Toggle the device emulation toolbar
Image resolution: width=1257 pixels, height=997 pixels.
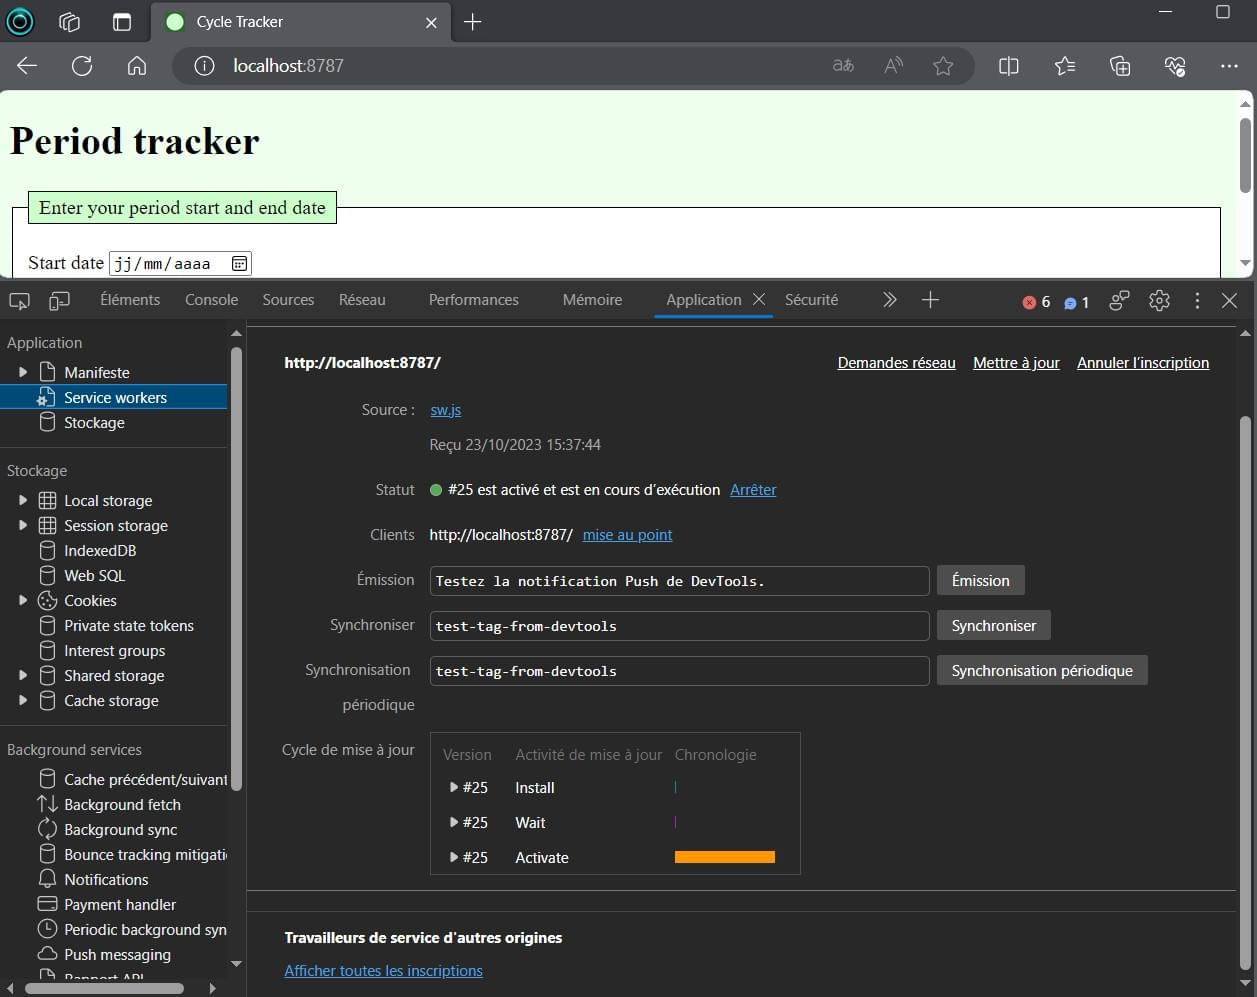(x=60, y=299)
